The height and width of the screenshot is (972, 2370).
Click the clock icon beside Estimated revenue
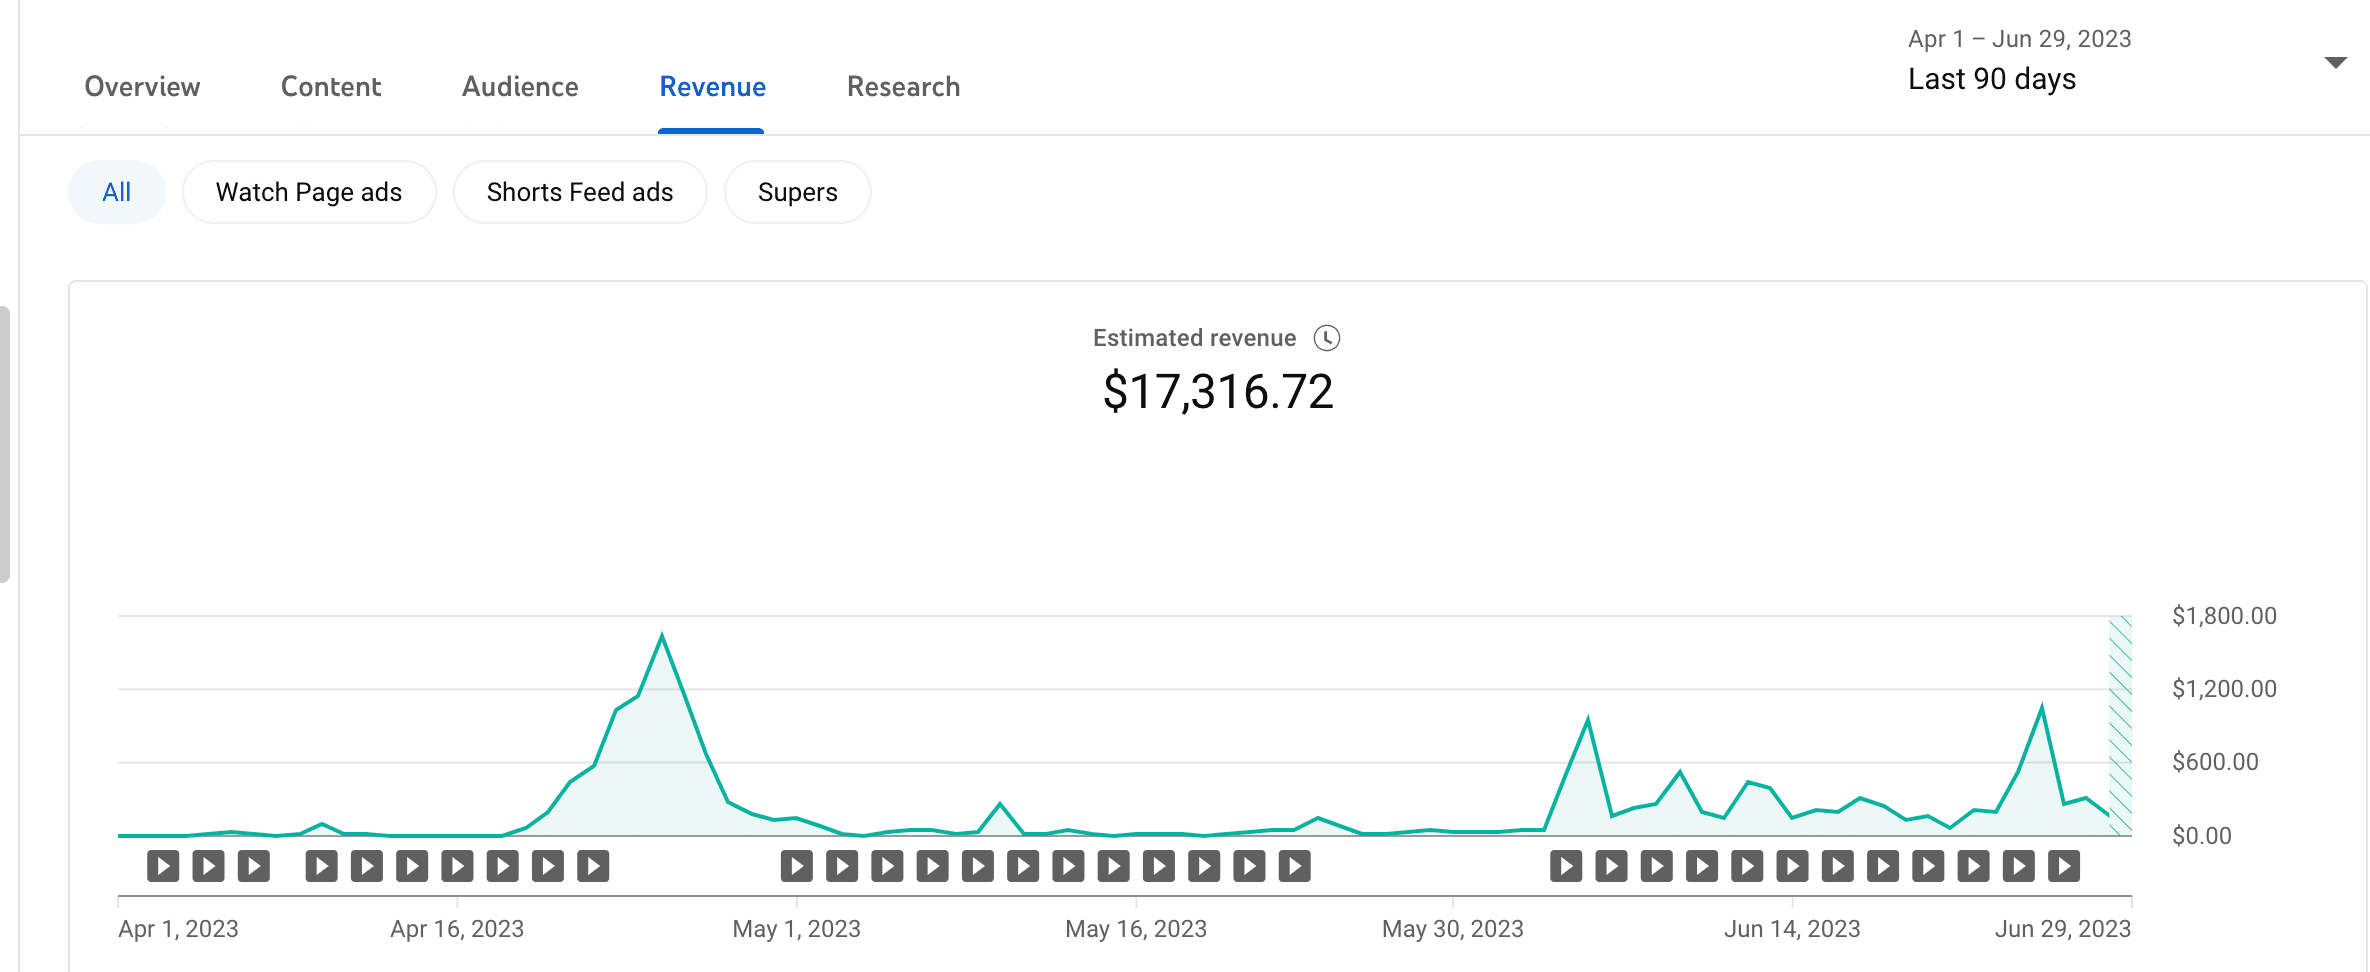coord(1326,338)
